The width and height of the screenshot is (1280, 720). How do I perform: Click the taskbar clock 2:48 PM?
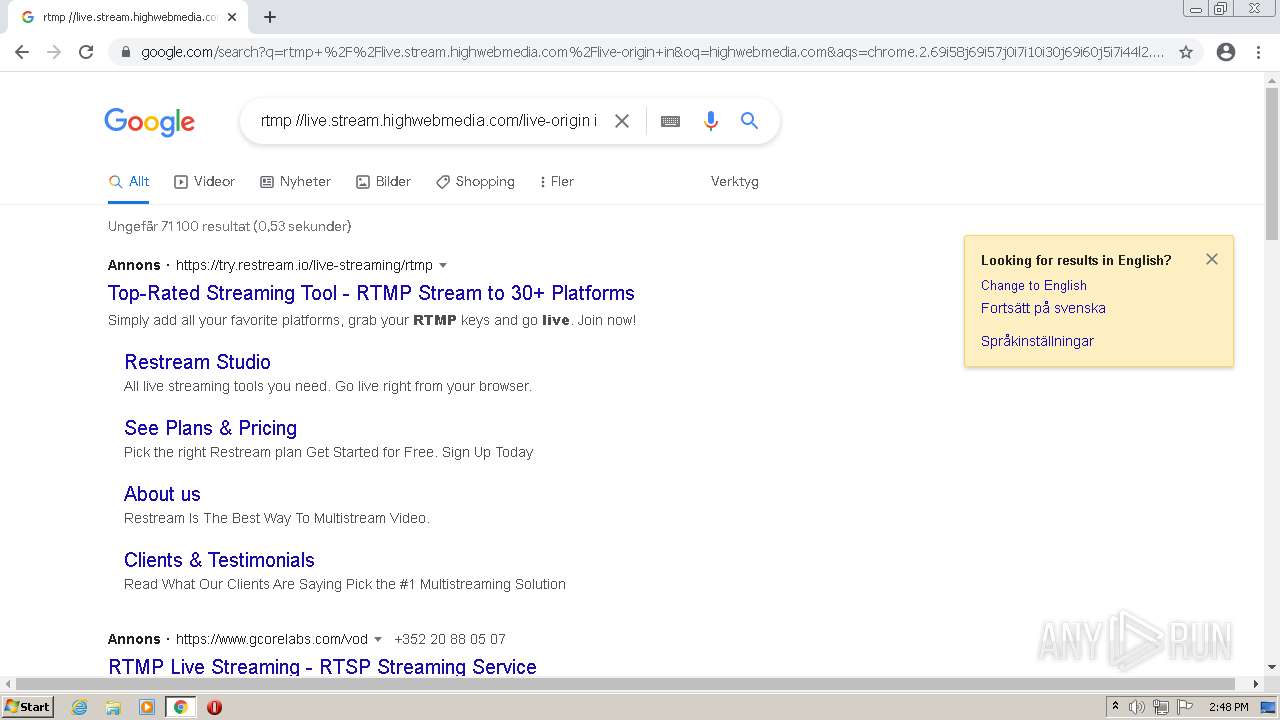1228,707
